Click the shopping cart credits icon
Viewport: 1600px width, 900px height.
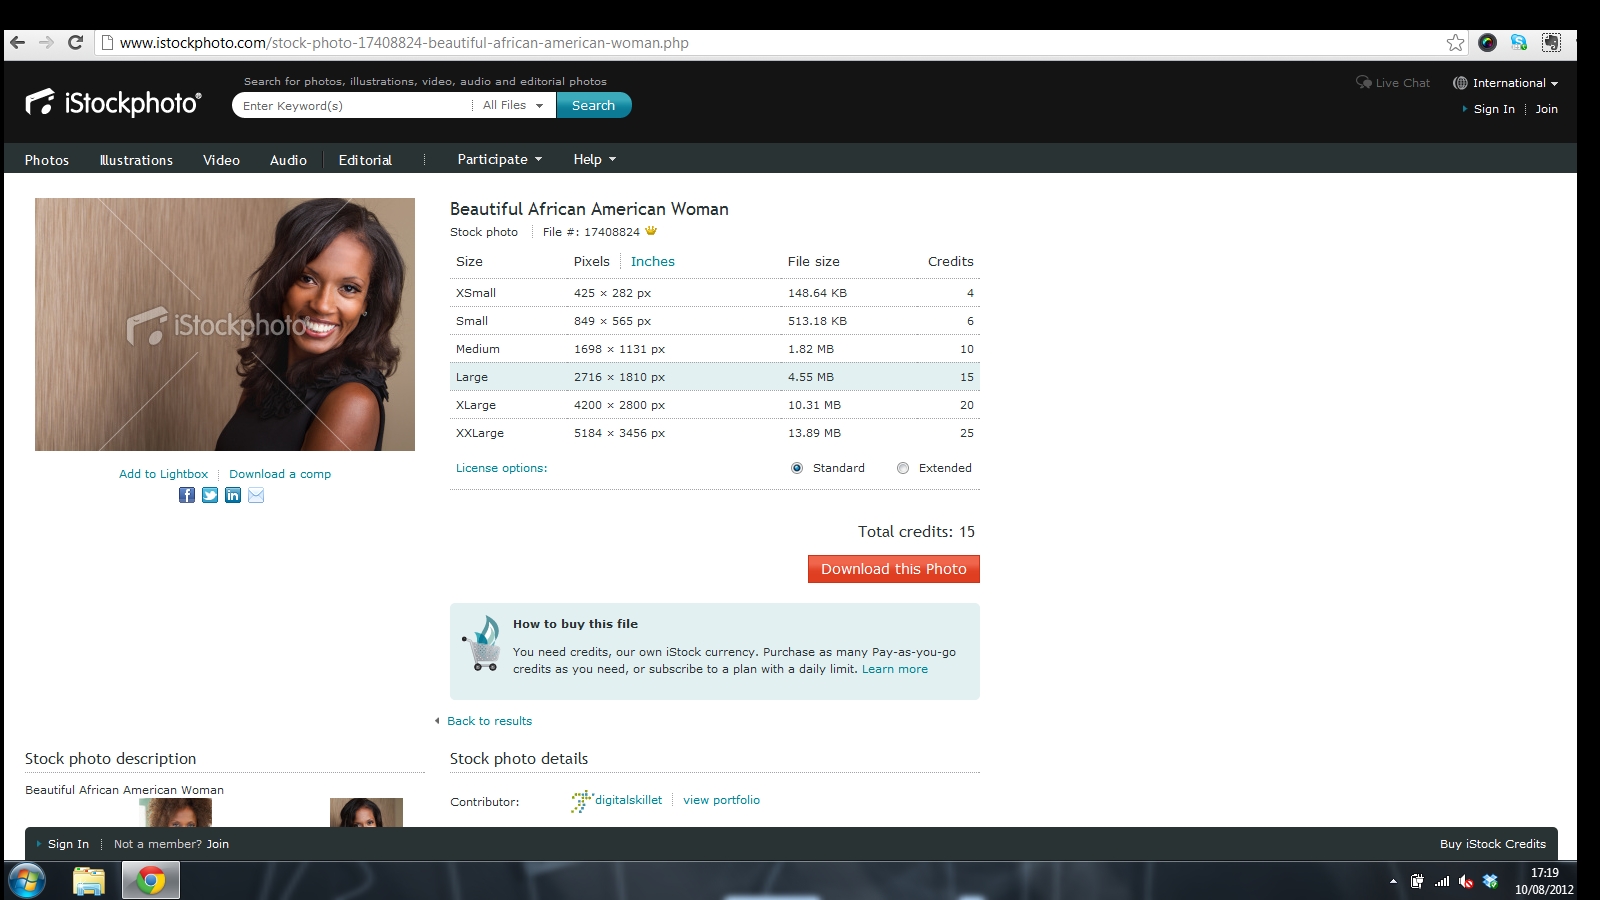pyautogui.click(x=482, y=643)
